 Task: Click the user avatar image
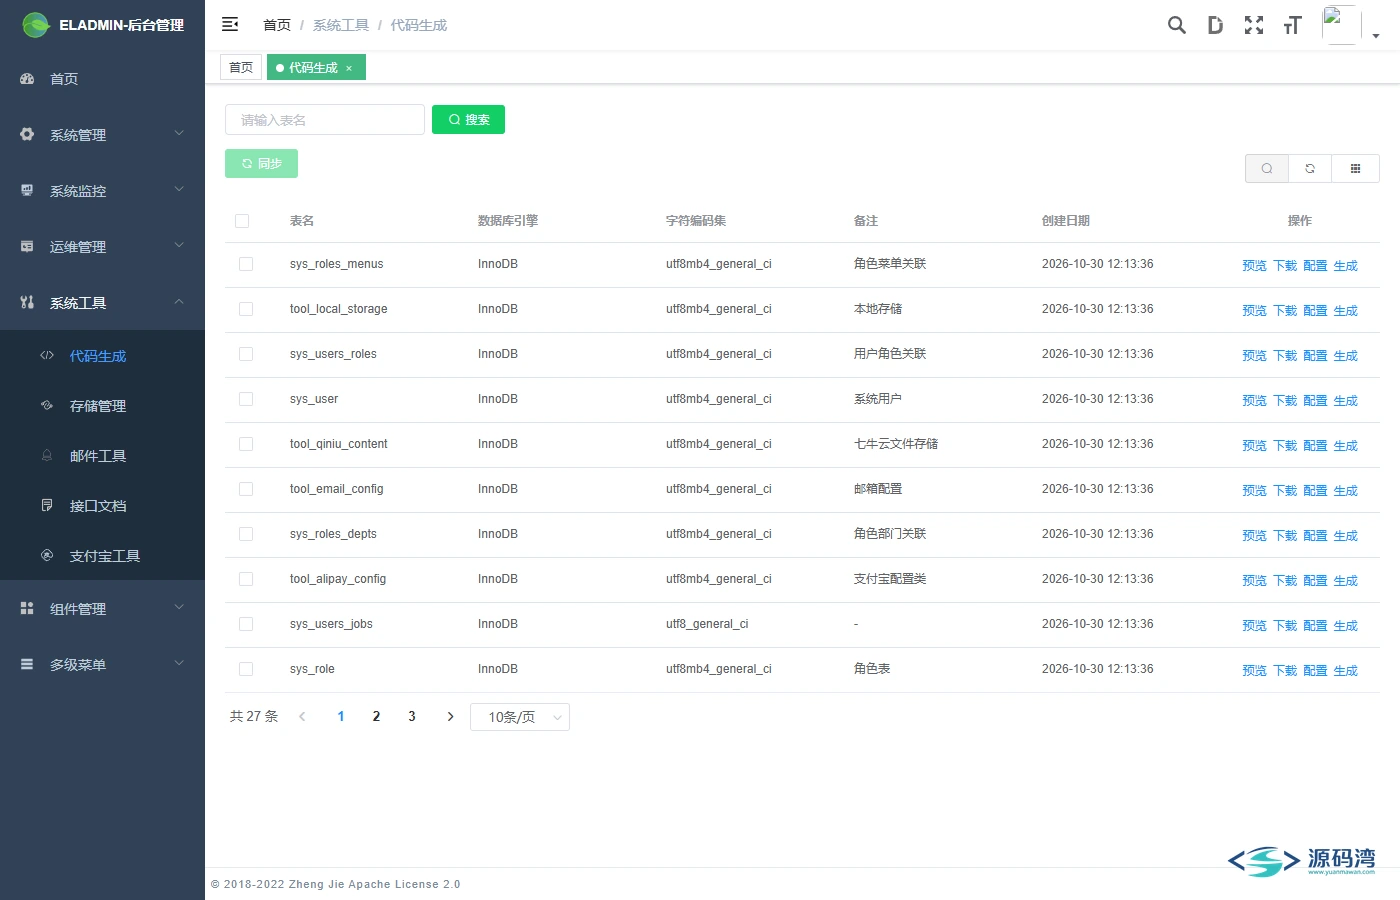tap(1341, 25)
